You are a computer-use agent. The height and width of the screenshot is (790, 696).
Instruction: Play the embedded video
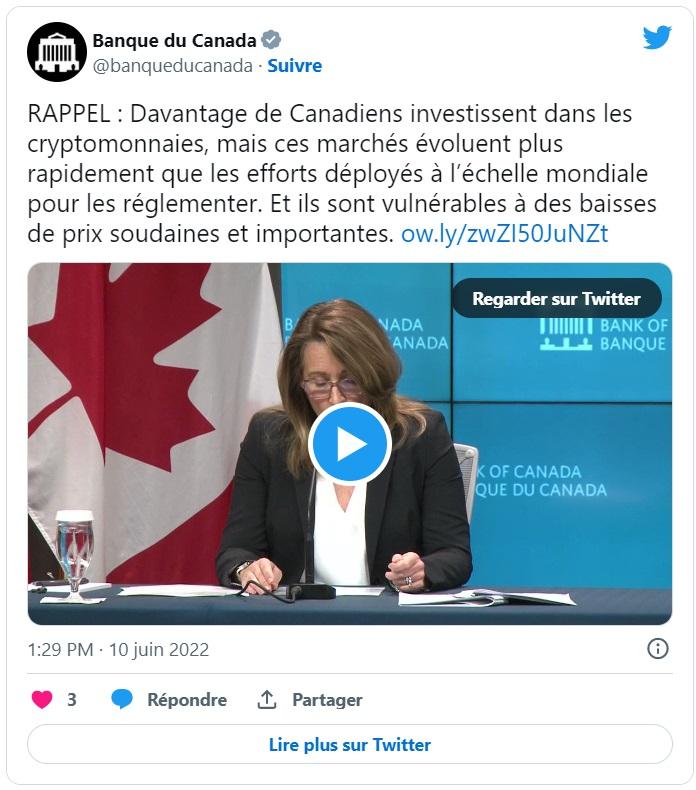(x=349, y=444)
